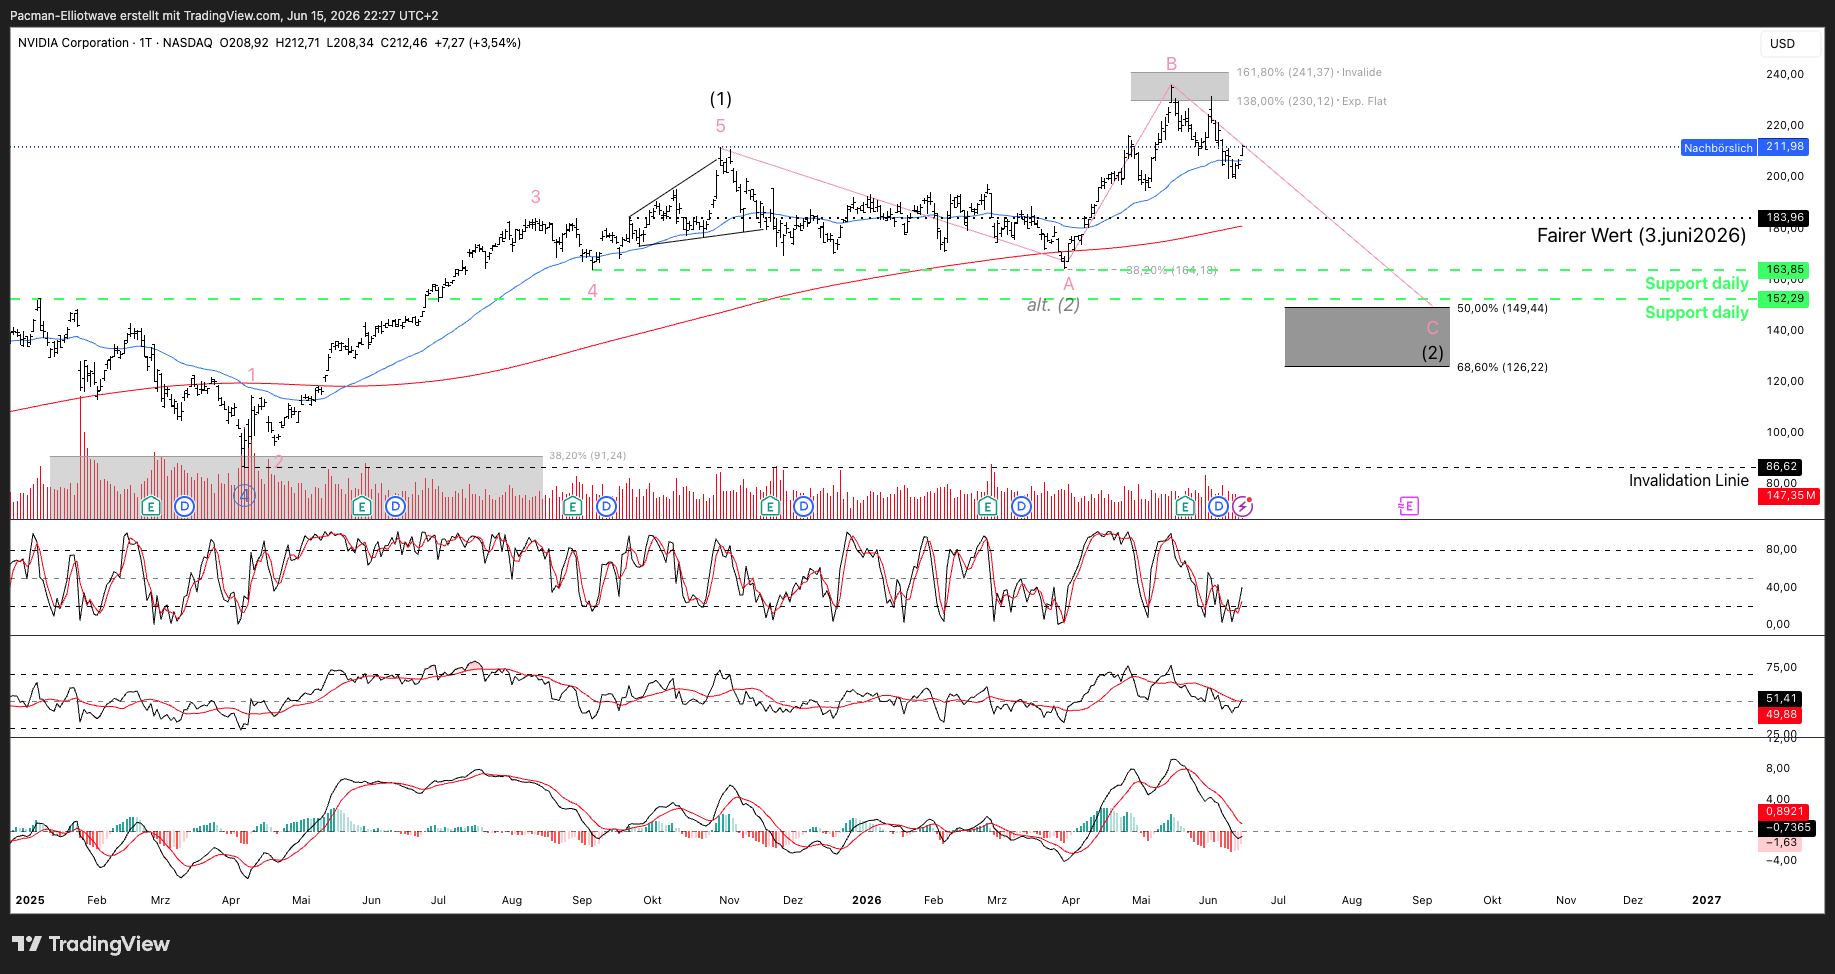Click the purple upcoming earnings E icon
This screenshot has width=1835, height=974.
[x=1408, y=506]
